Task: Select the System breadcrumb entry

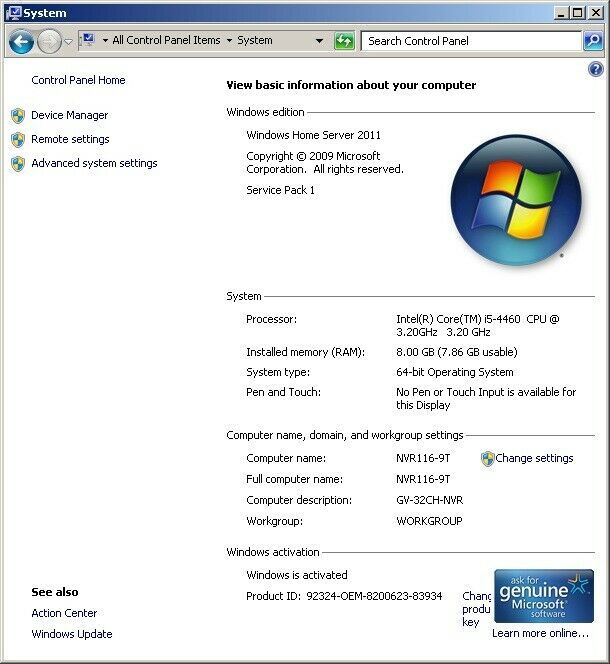Action: click(x=255, y=40)
